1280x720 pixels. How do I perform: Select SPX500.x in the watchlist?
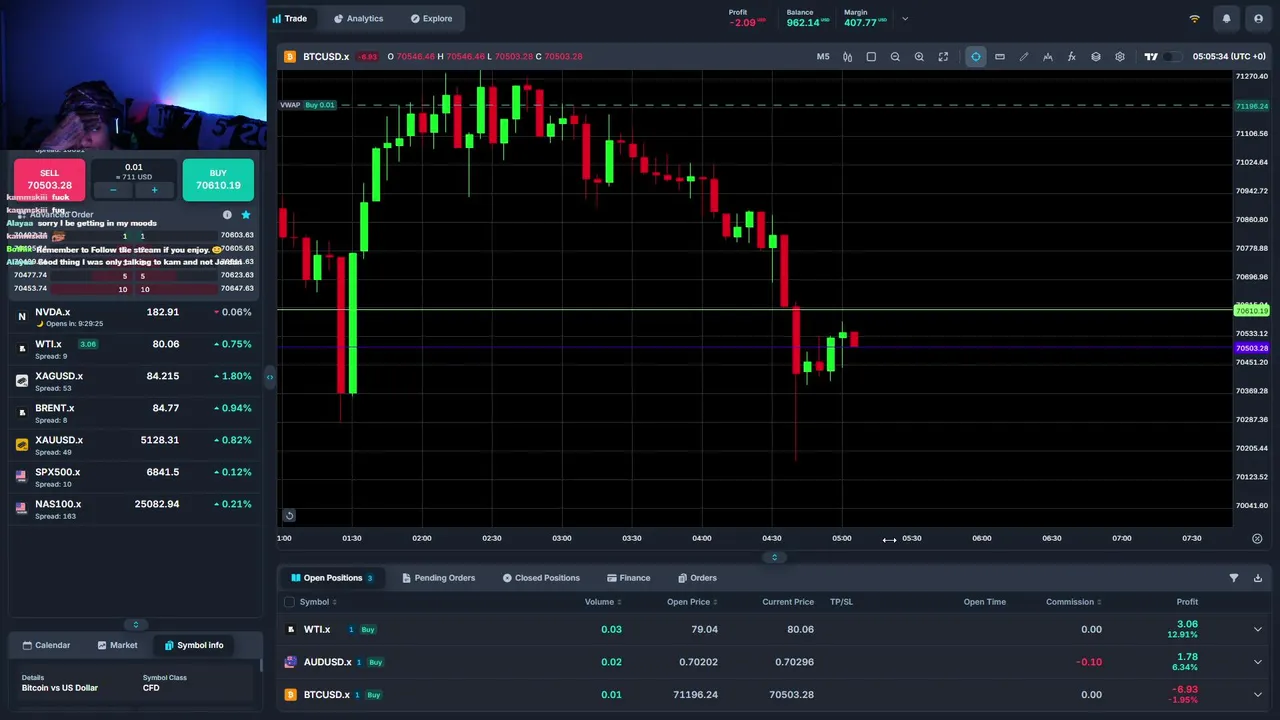(135, 476)
